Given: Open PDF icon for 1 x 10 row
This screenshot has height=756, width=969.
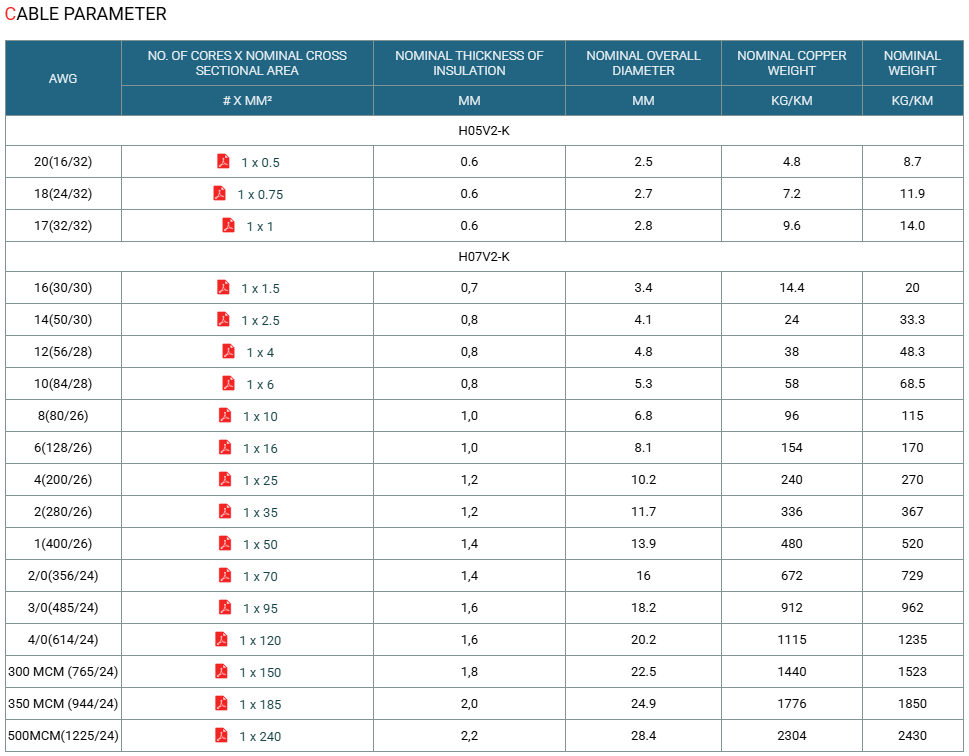Looking at the screenshot, I should click(x=225, y=415).
